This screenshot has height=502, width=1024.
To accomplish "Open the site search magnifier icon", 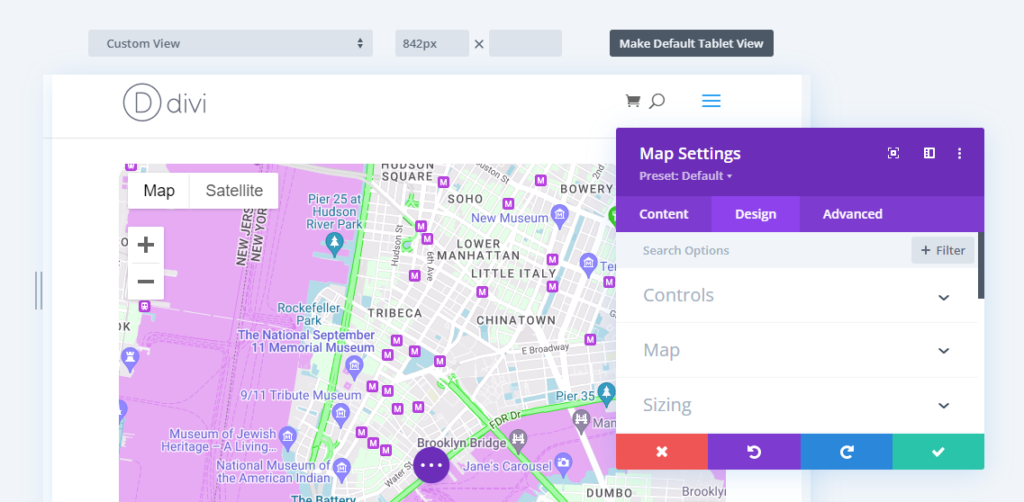I will tap(657, 101).
